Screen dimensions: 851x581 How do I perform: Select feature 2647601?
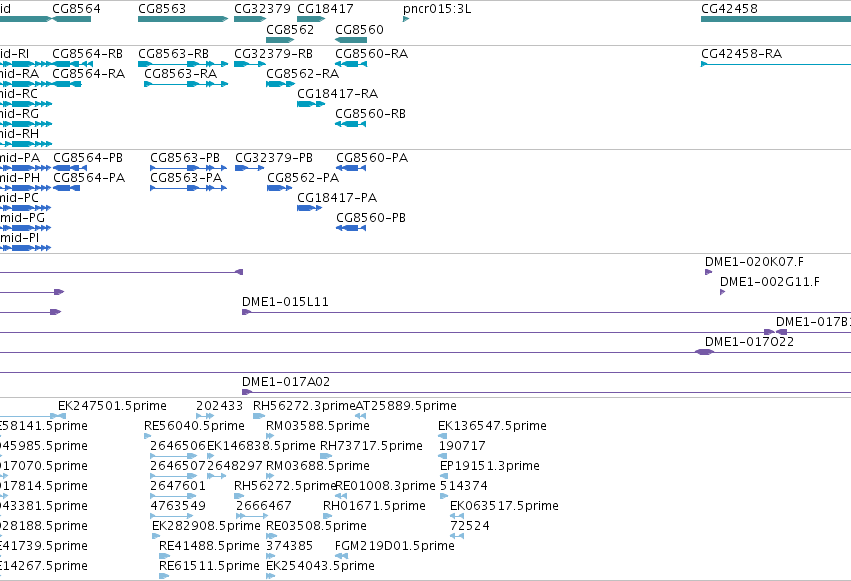tap(172, 496)
